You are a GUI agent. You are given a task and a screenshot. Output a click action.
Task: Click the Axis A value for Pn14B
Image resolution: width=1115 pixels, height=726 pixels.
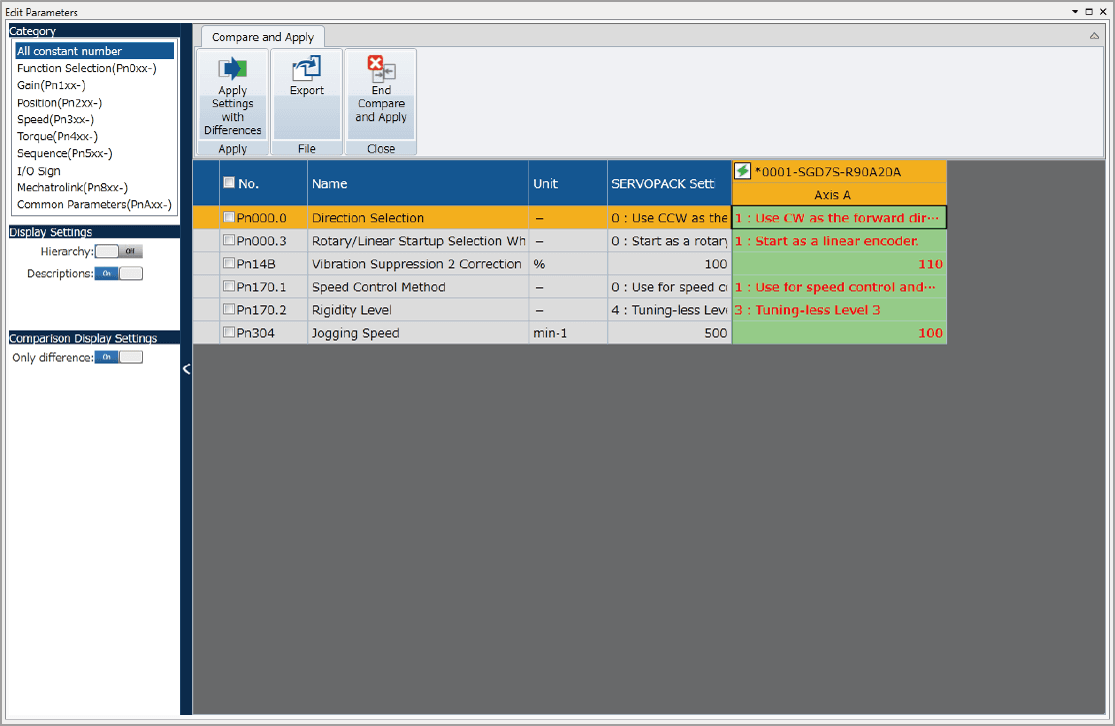839,264
